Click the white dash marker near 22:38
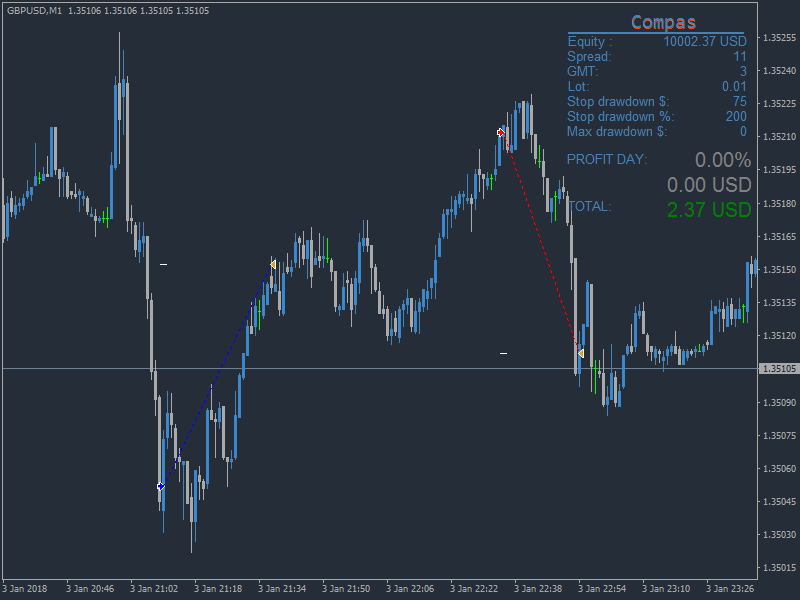800x600 pixels. [x=504, y=353]
